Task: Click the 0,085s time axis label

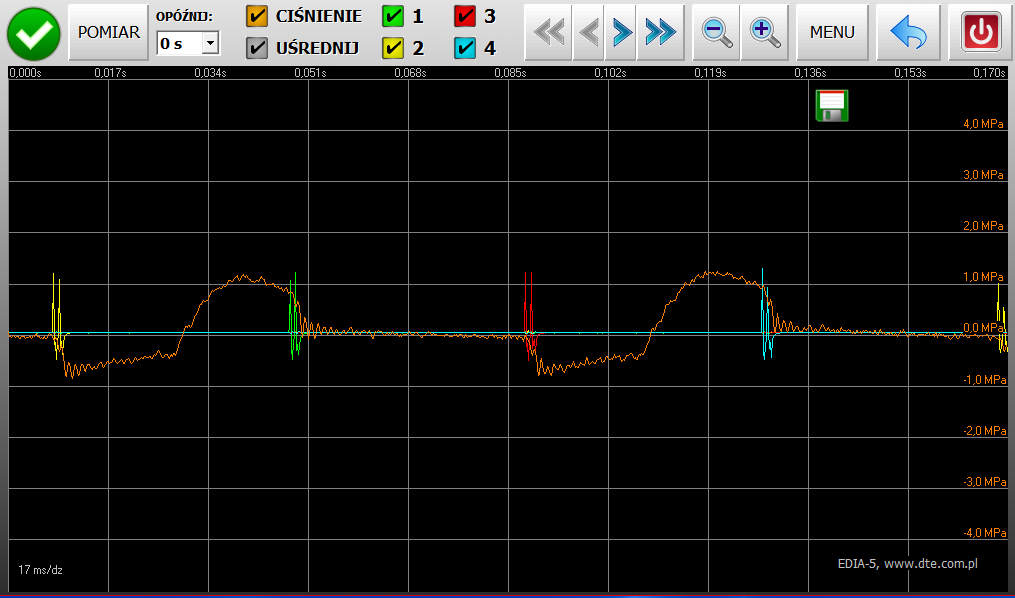Action: (x=510, y=72)
